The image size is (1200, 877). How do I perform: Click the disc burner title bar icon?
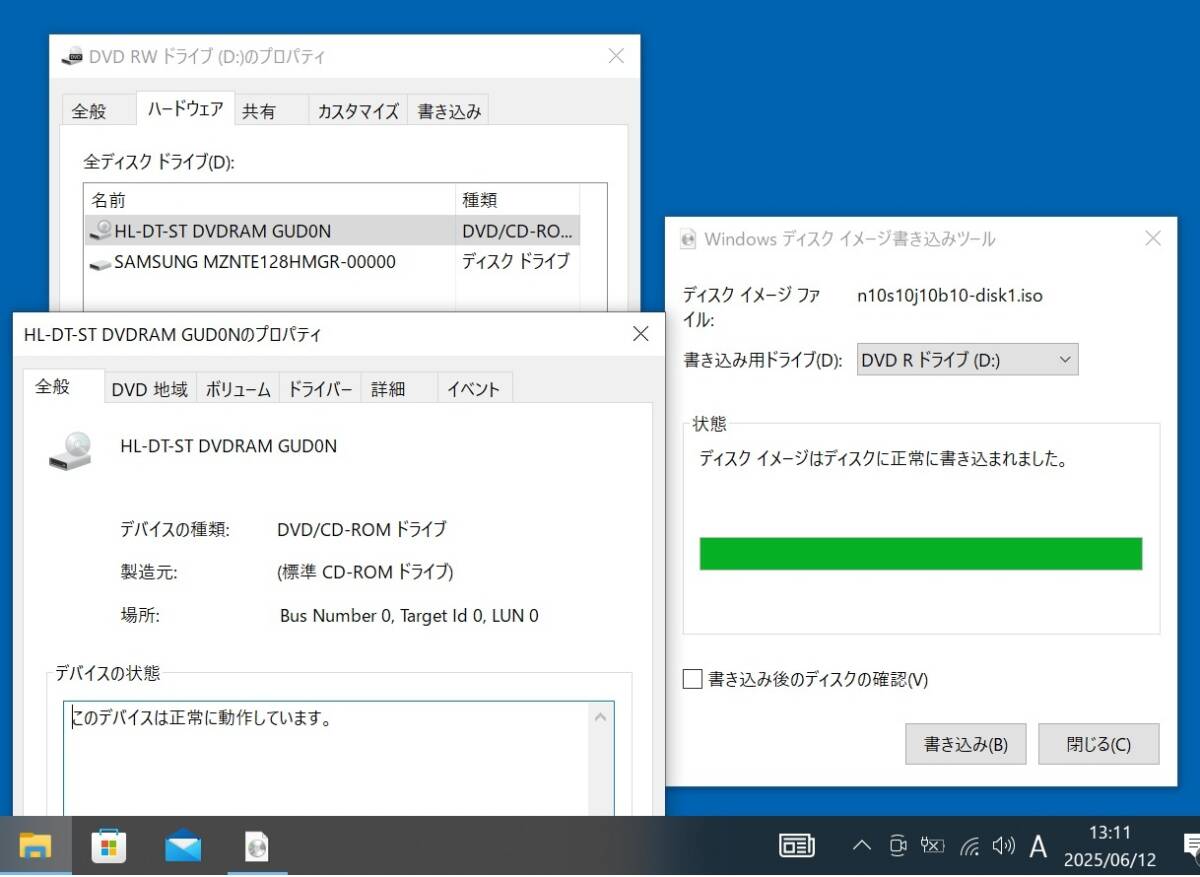688,239
